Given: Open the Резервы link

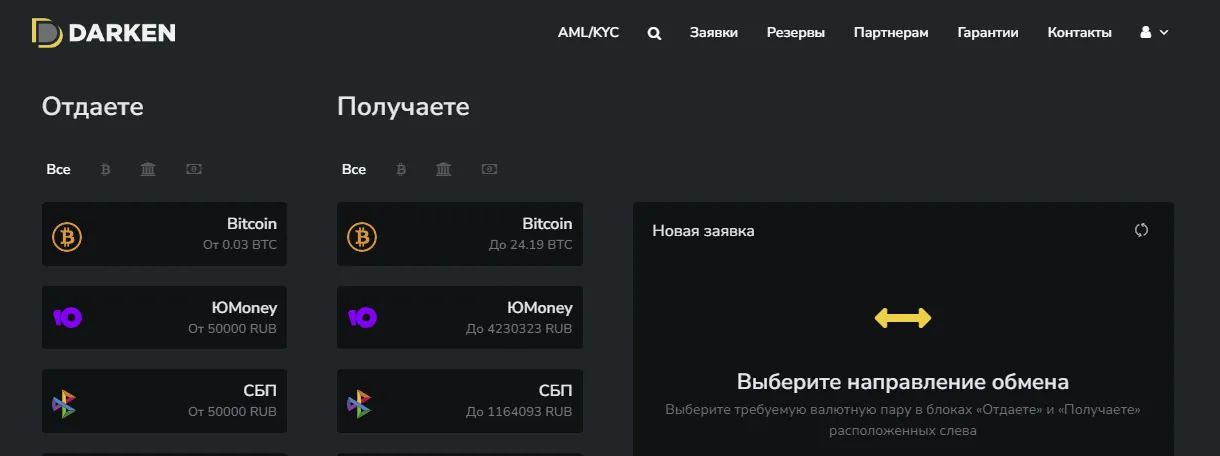Looking at the screenshot, I should (x=795, y=33).
